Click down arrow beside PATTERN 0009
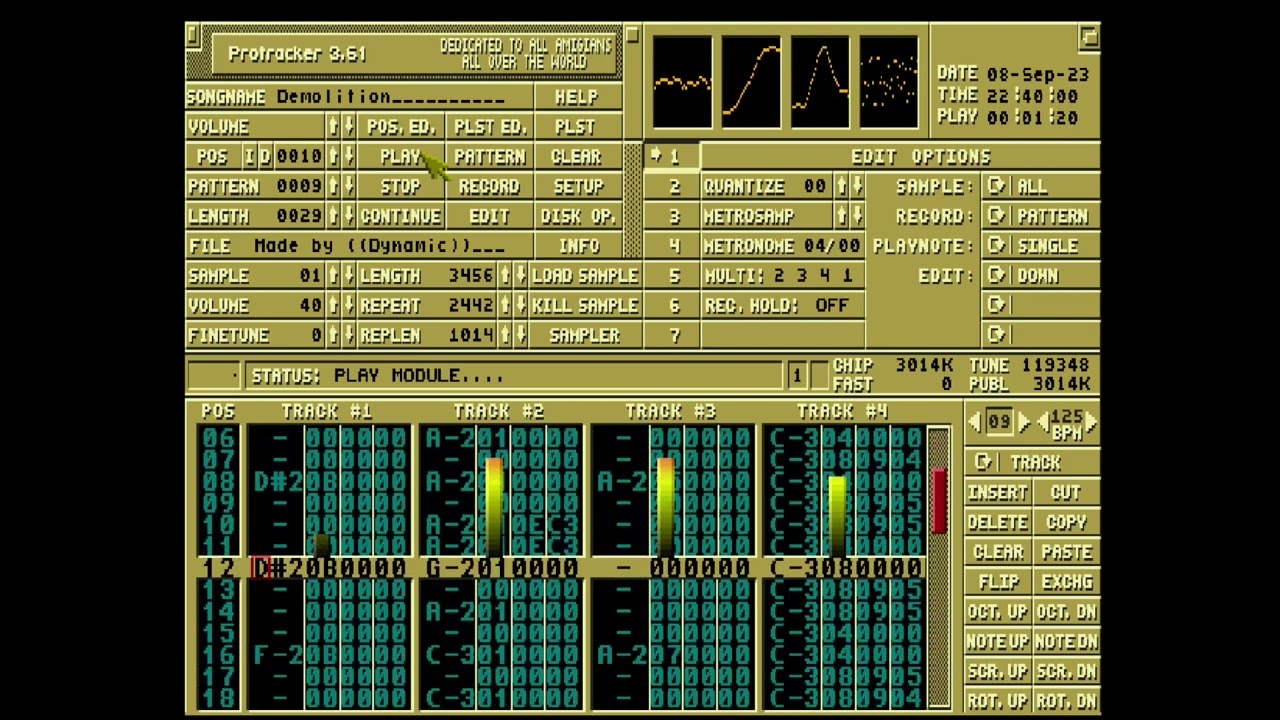 (348, 186)
